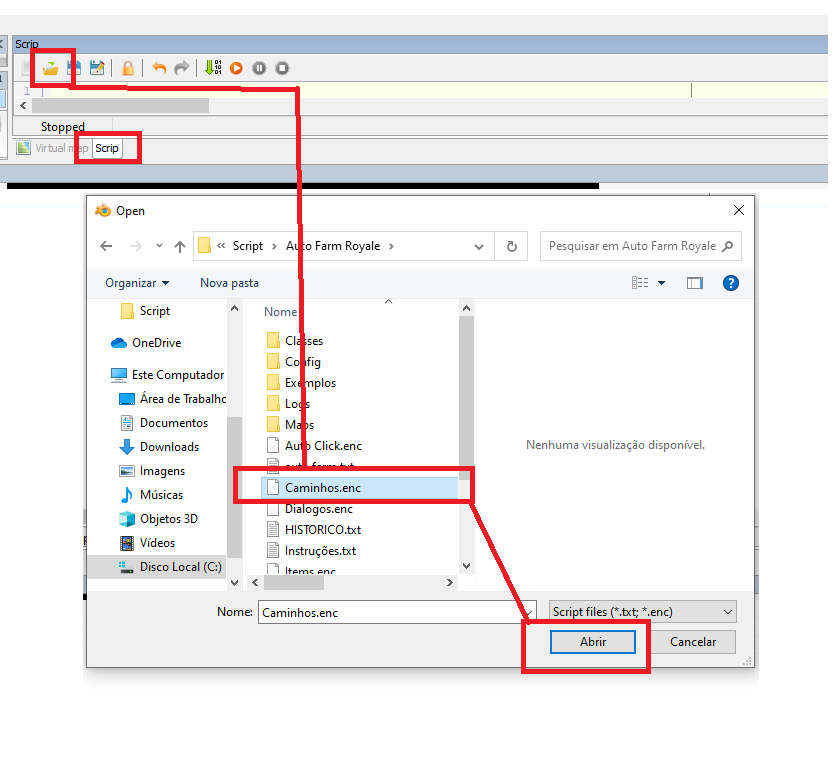Click the Pesquisar em Auto Farm Royale field
This screenshot has height=768, width=838.
[632, 246]
